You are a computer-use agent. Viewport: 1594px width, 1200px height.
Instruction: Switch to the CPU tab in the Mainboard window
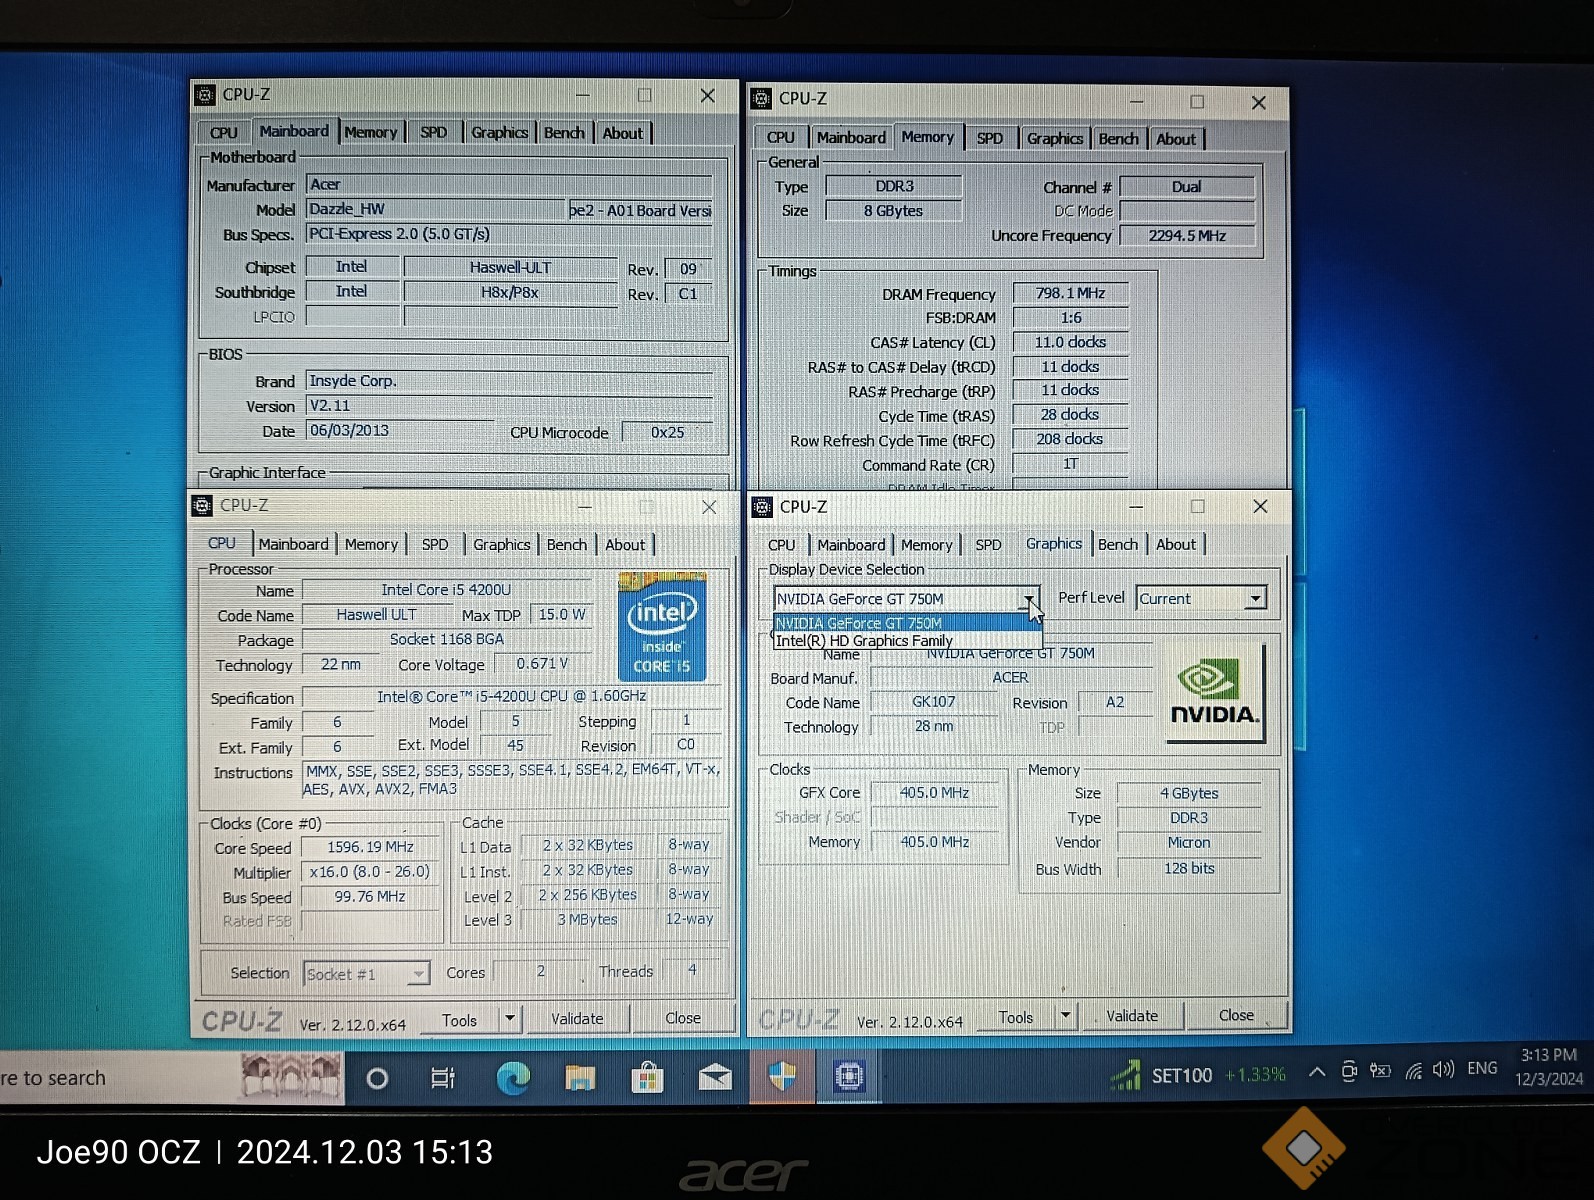point(224,132)
